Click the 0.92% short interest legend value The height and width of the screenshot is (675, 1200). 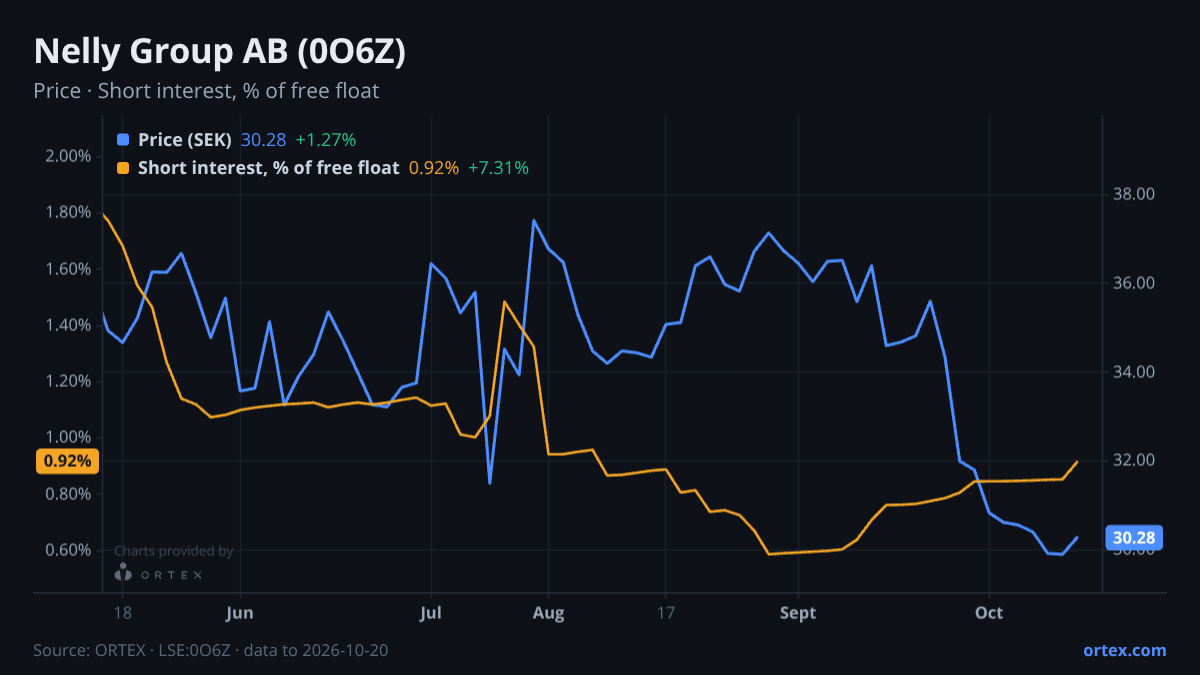coord(434,168)
